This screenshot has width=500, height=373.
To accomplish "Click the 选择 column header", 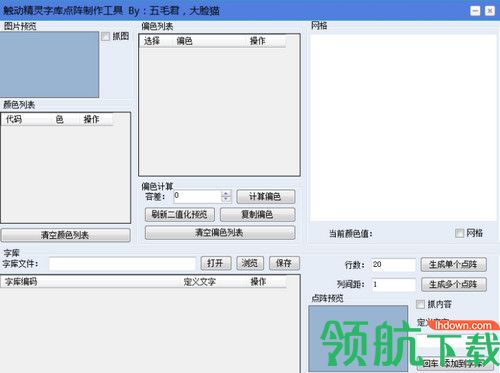I will click(156, 41).
